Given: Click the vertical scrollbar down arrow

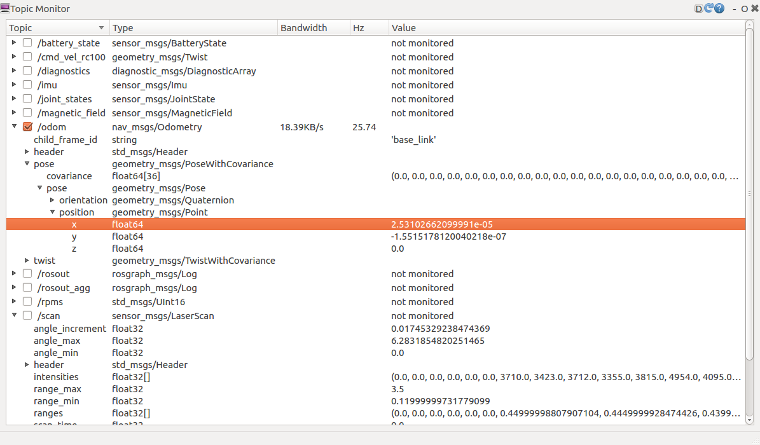Looking at the screenshot, I should tap(749, 420).
